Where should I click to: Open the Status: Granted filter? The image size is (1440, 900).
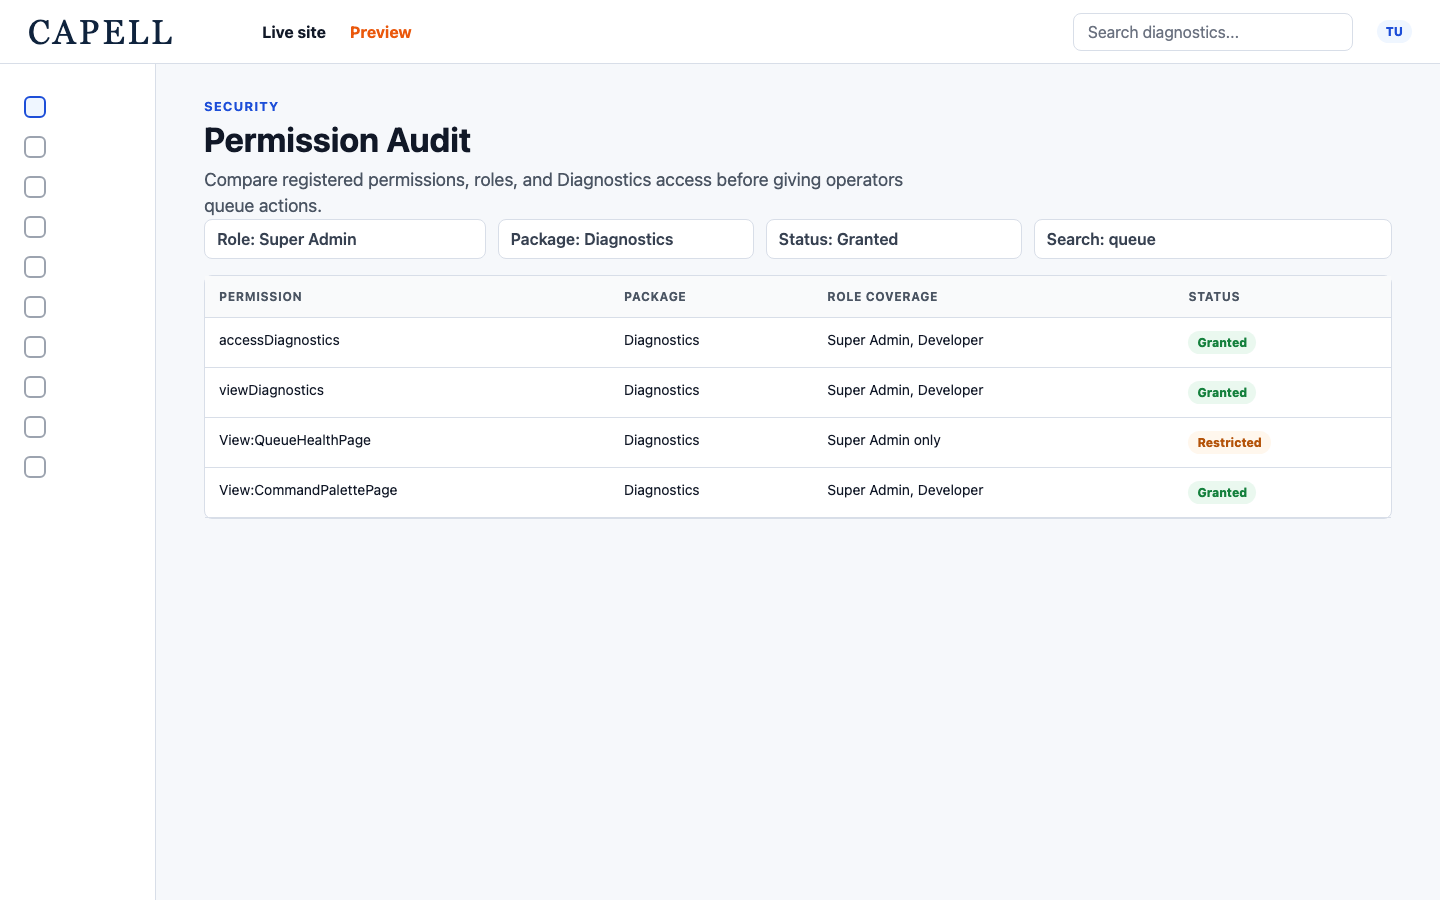894,239
